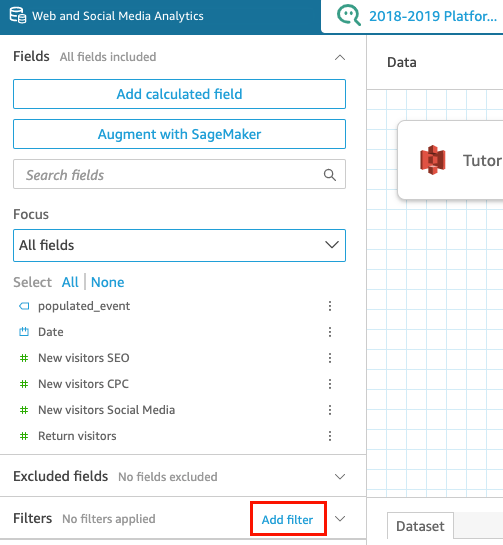Open options menu for New visitors CPC
This screenshot has width=503, height=545.
pyautogui.click(x=330, y=384)
